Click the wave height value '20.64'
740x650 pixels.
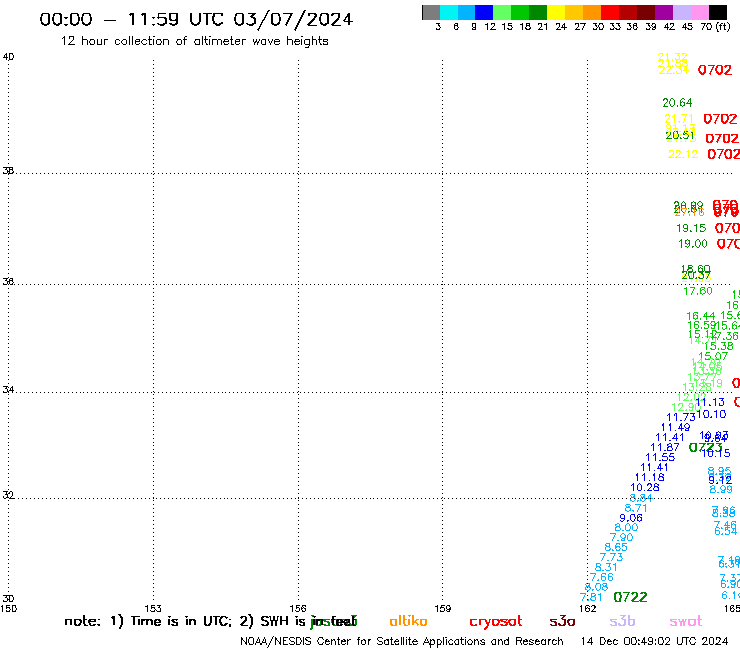(x=677, y=102)
